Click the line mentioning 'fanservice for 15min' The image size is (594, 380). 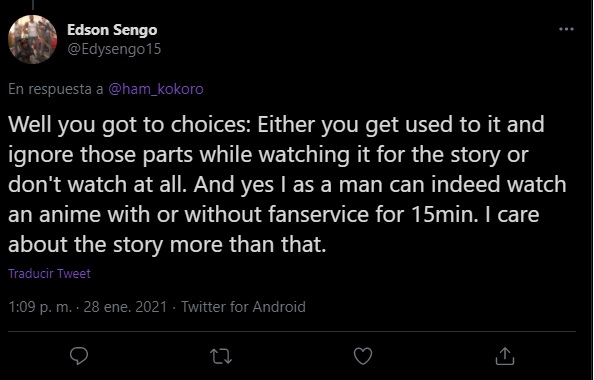click(x=274, y=214)
